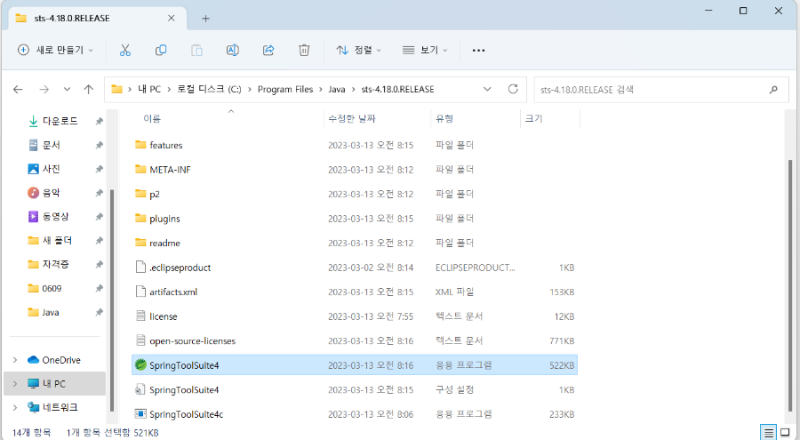Go back with the left arrow
The image size is (800, 440).
point(18,89)
